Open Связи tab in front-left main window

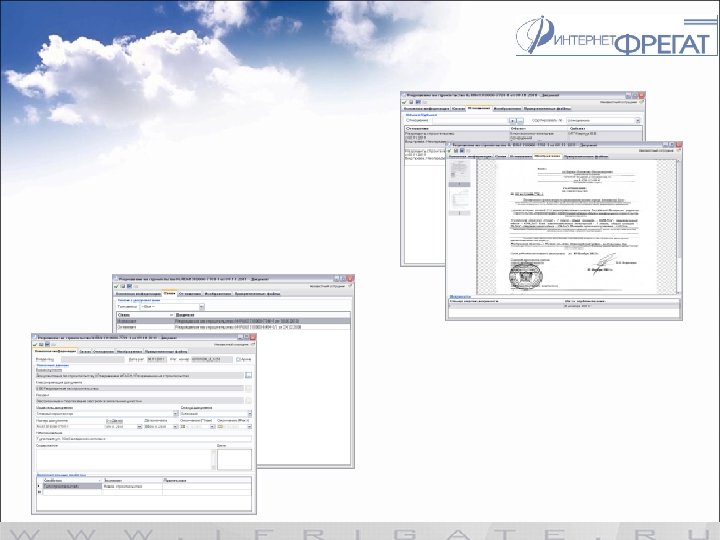[x=84, y=351]
